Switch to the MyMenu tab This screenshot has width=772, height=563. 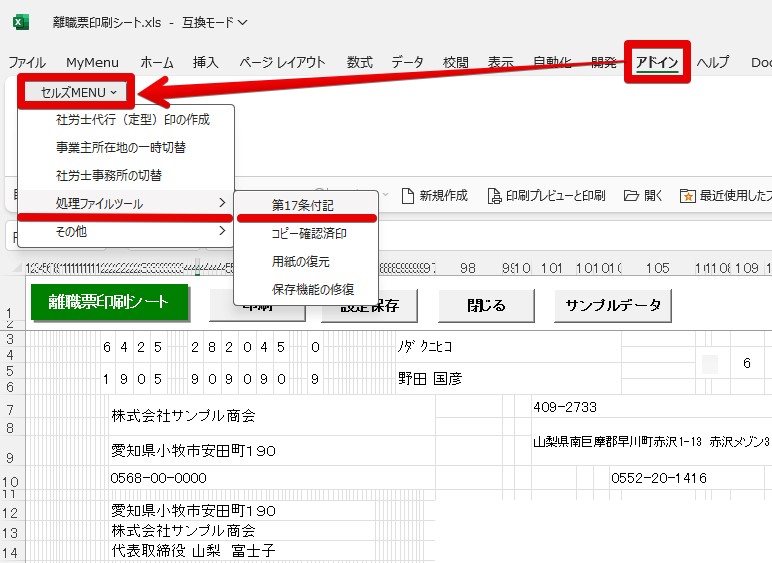(x=93, y=63)
